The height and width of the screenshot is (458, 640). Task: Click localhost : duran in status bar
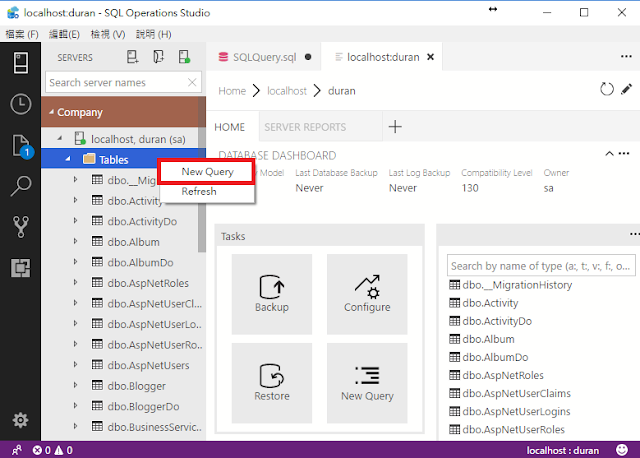click(x=562, y=450)
